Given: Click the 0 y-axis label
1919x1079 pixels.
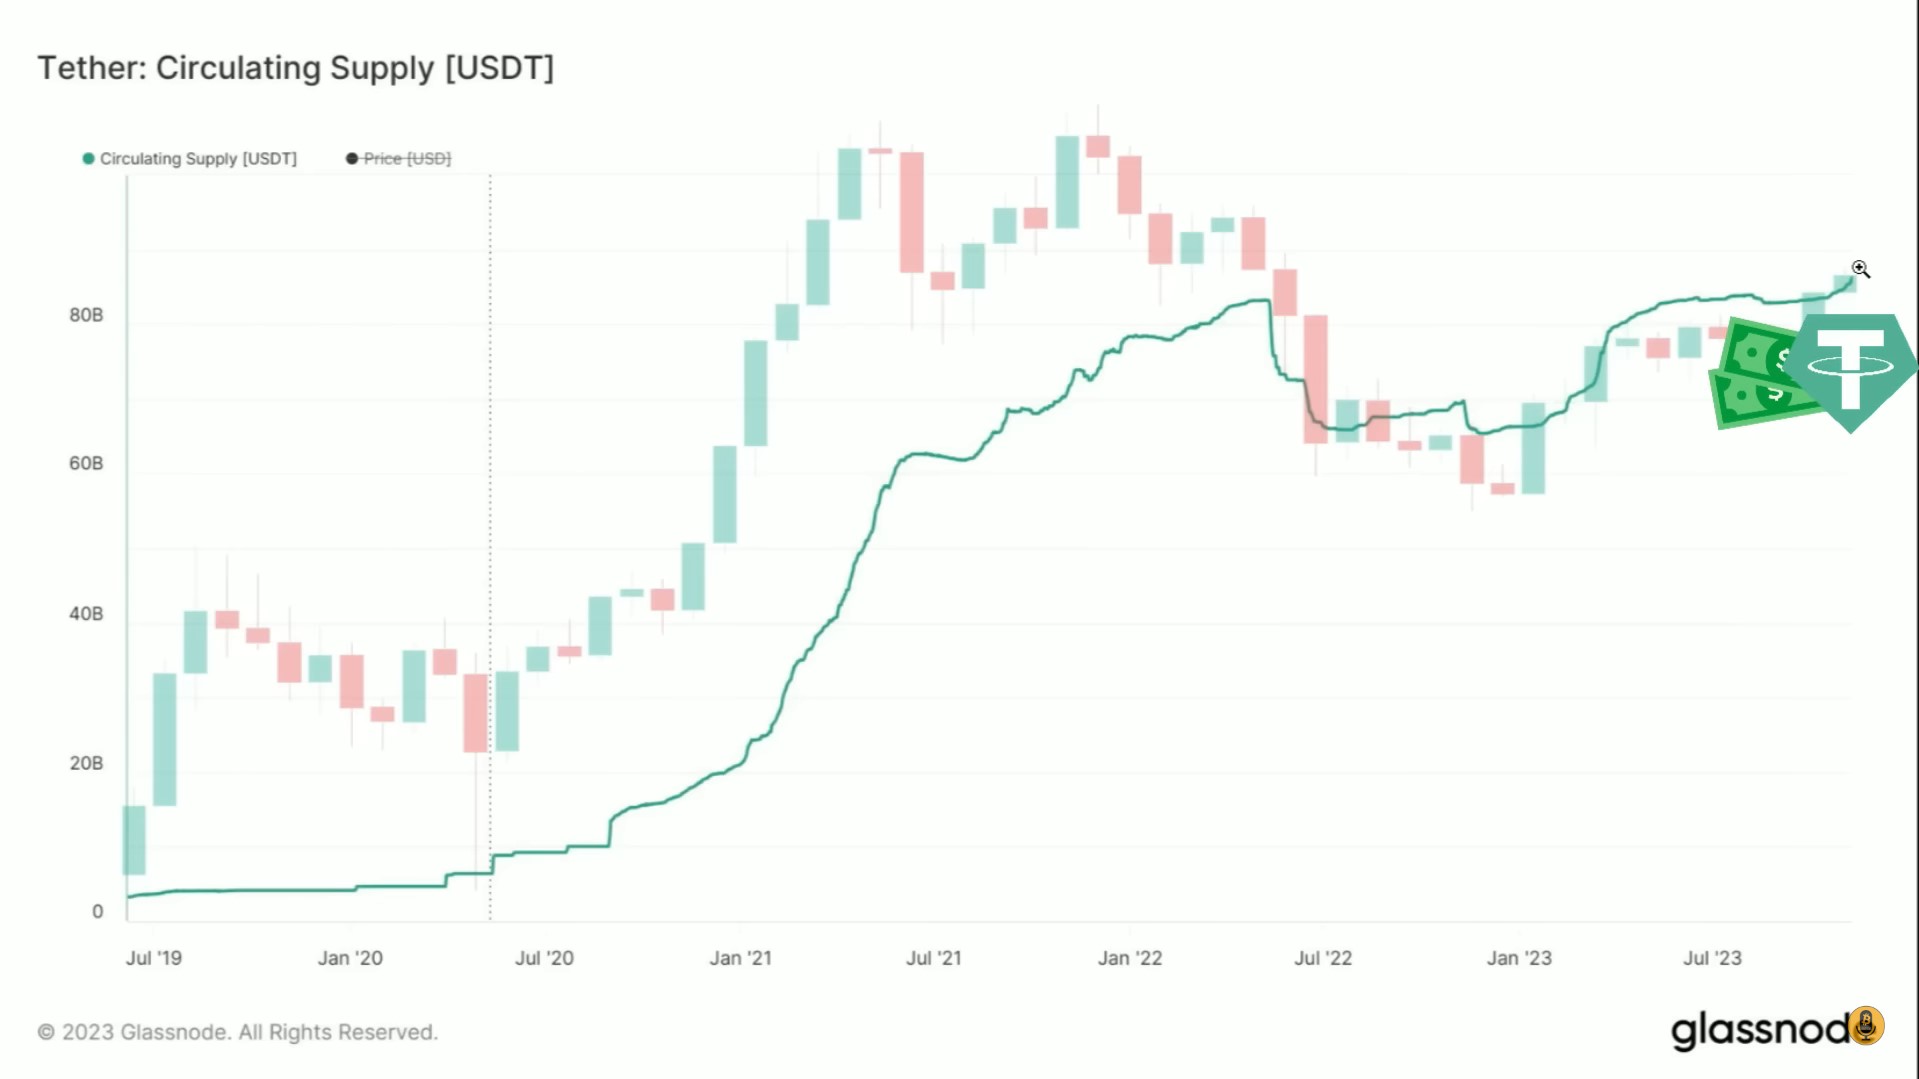Looking at the screenshot, I should click(x=97, y=911).
